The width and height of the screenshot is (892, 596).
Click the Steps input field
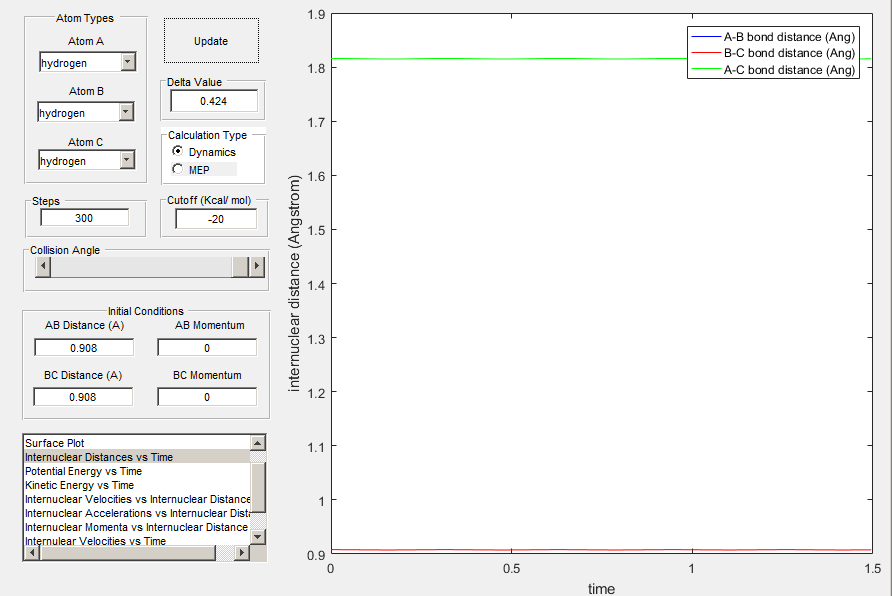[x=84, y=218]
